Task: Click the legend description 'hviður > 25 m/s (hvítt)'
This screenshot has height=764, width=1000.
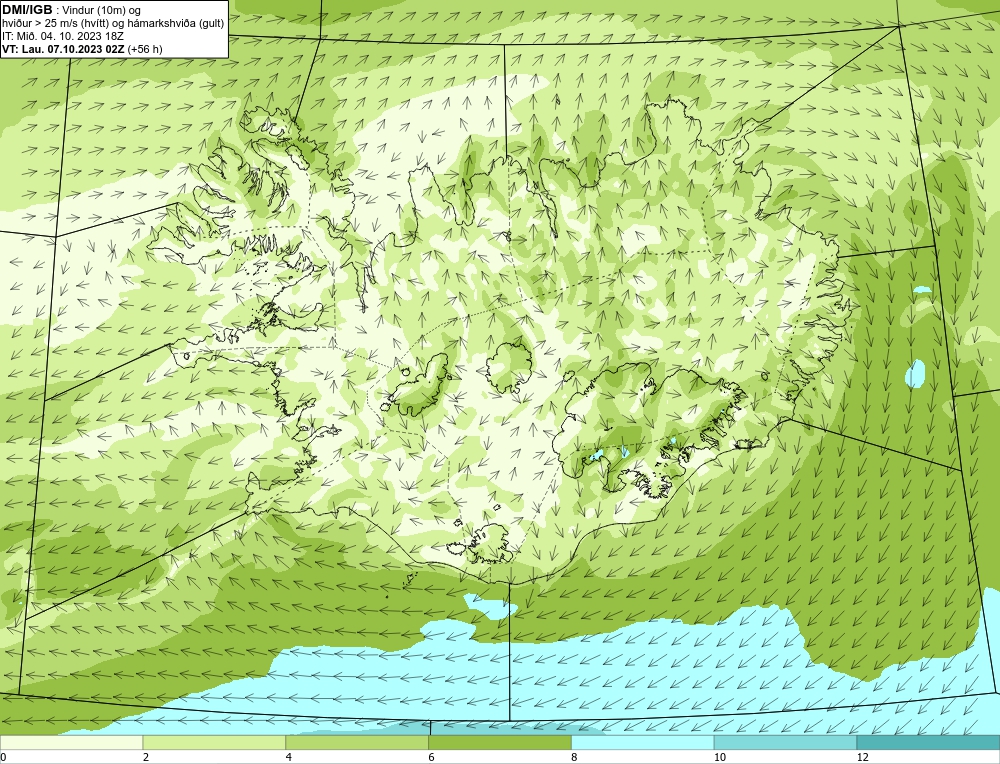Action: [x=54, y=24]
